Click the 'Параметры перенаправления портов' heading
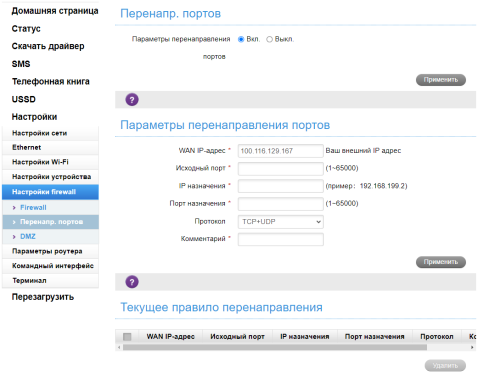 pyautogui.click(x=225, y=125)
